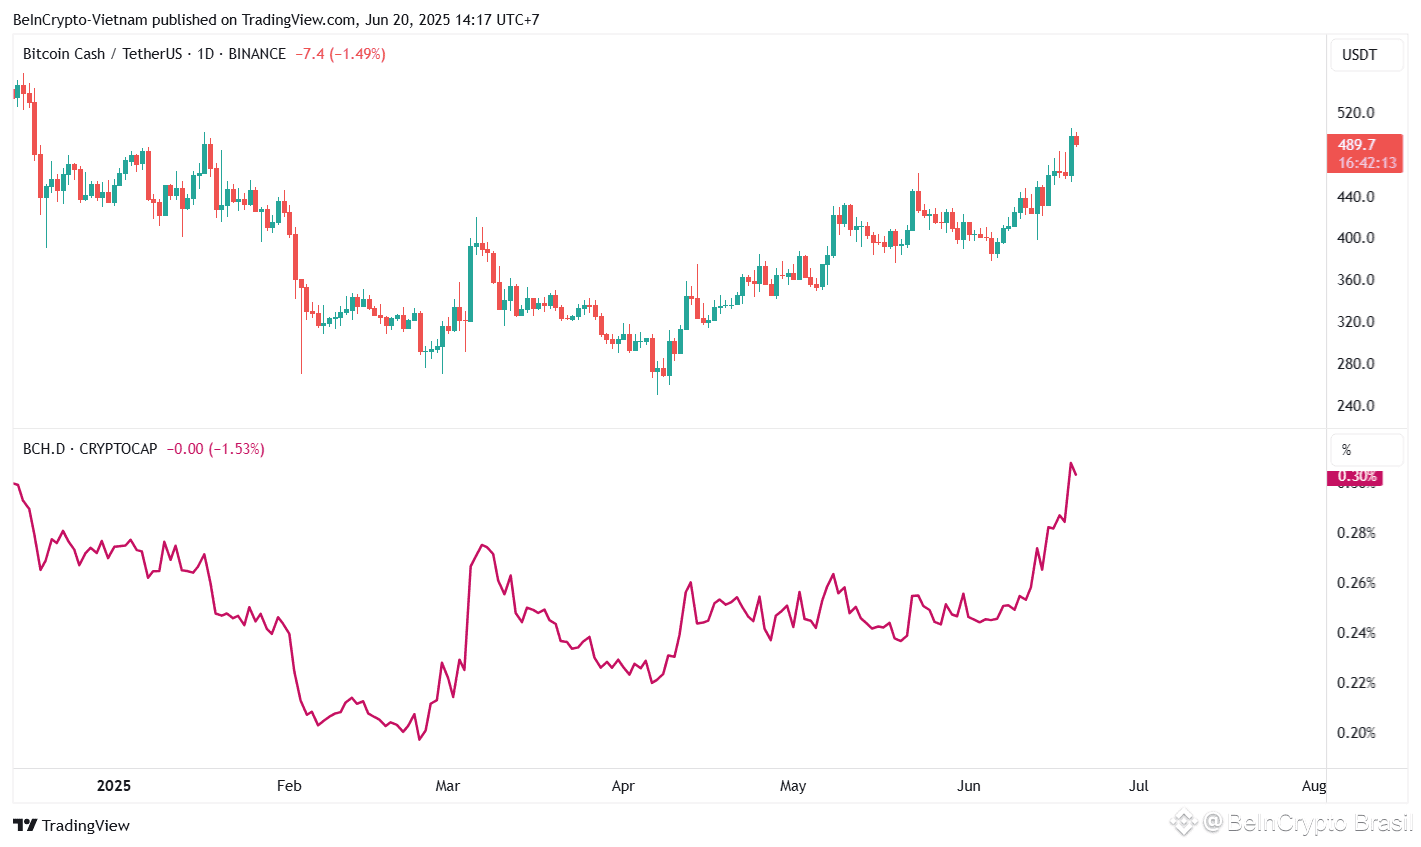Click the TradingView logo icon

(x=25, y=825)
